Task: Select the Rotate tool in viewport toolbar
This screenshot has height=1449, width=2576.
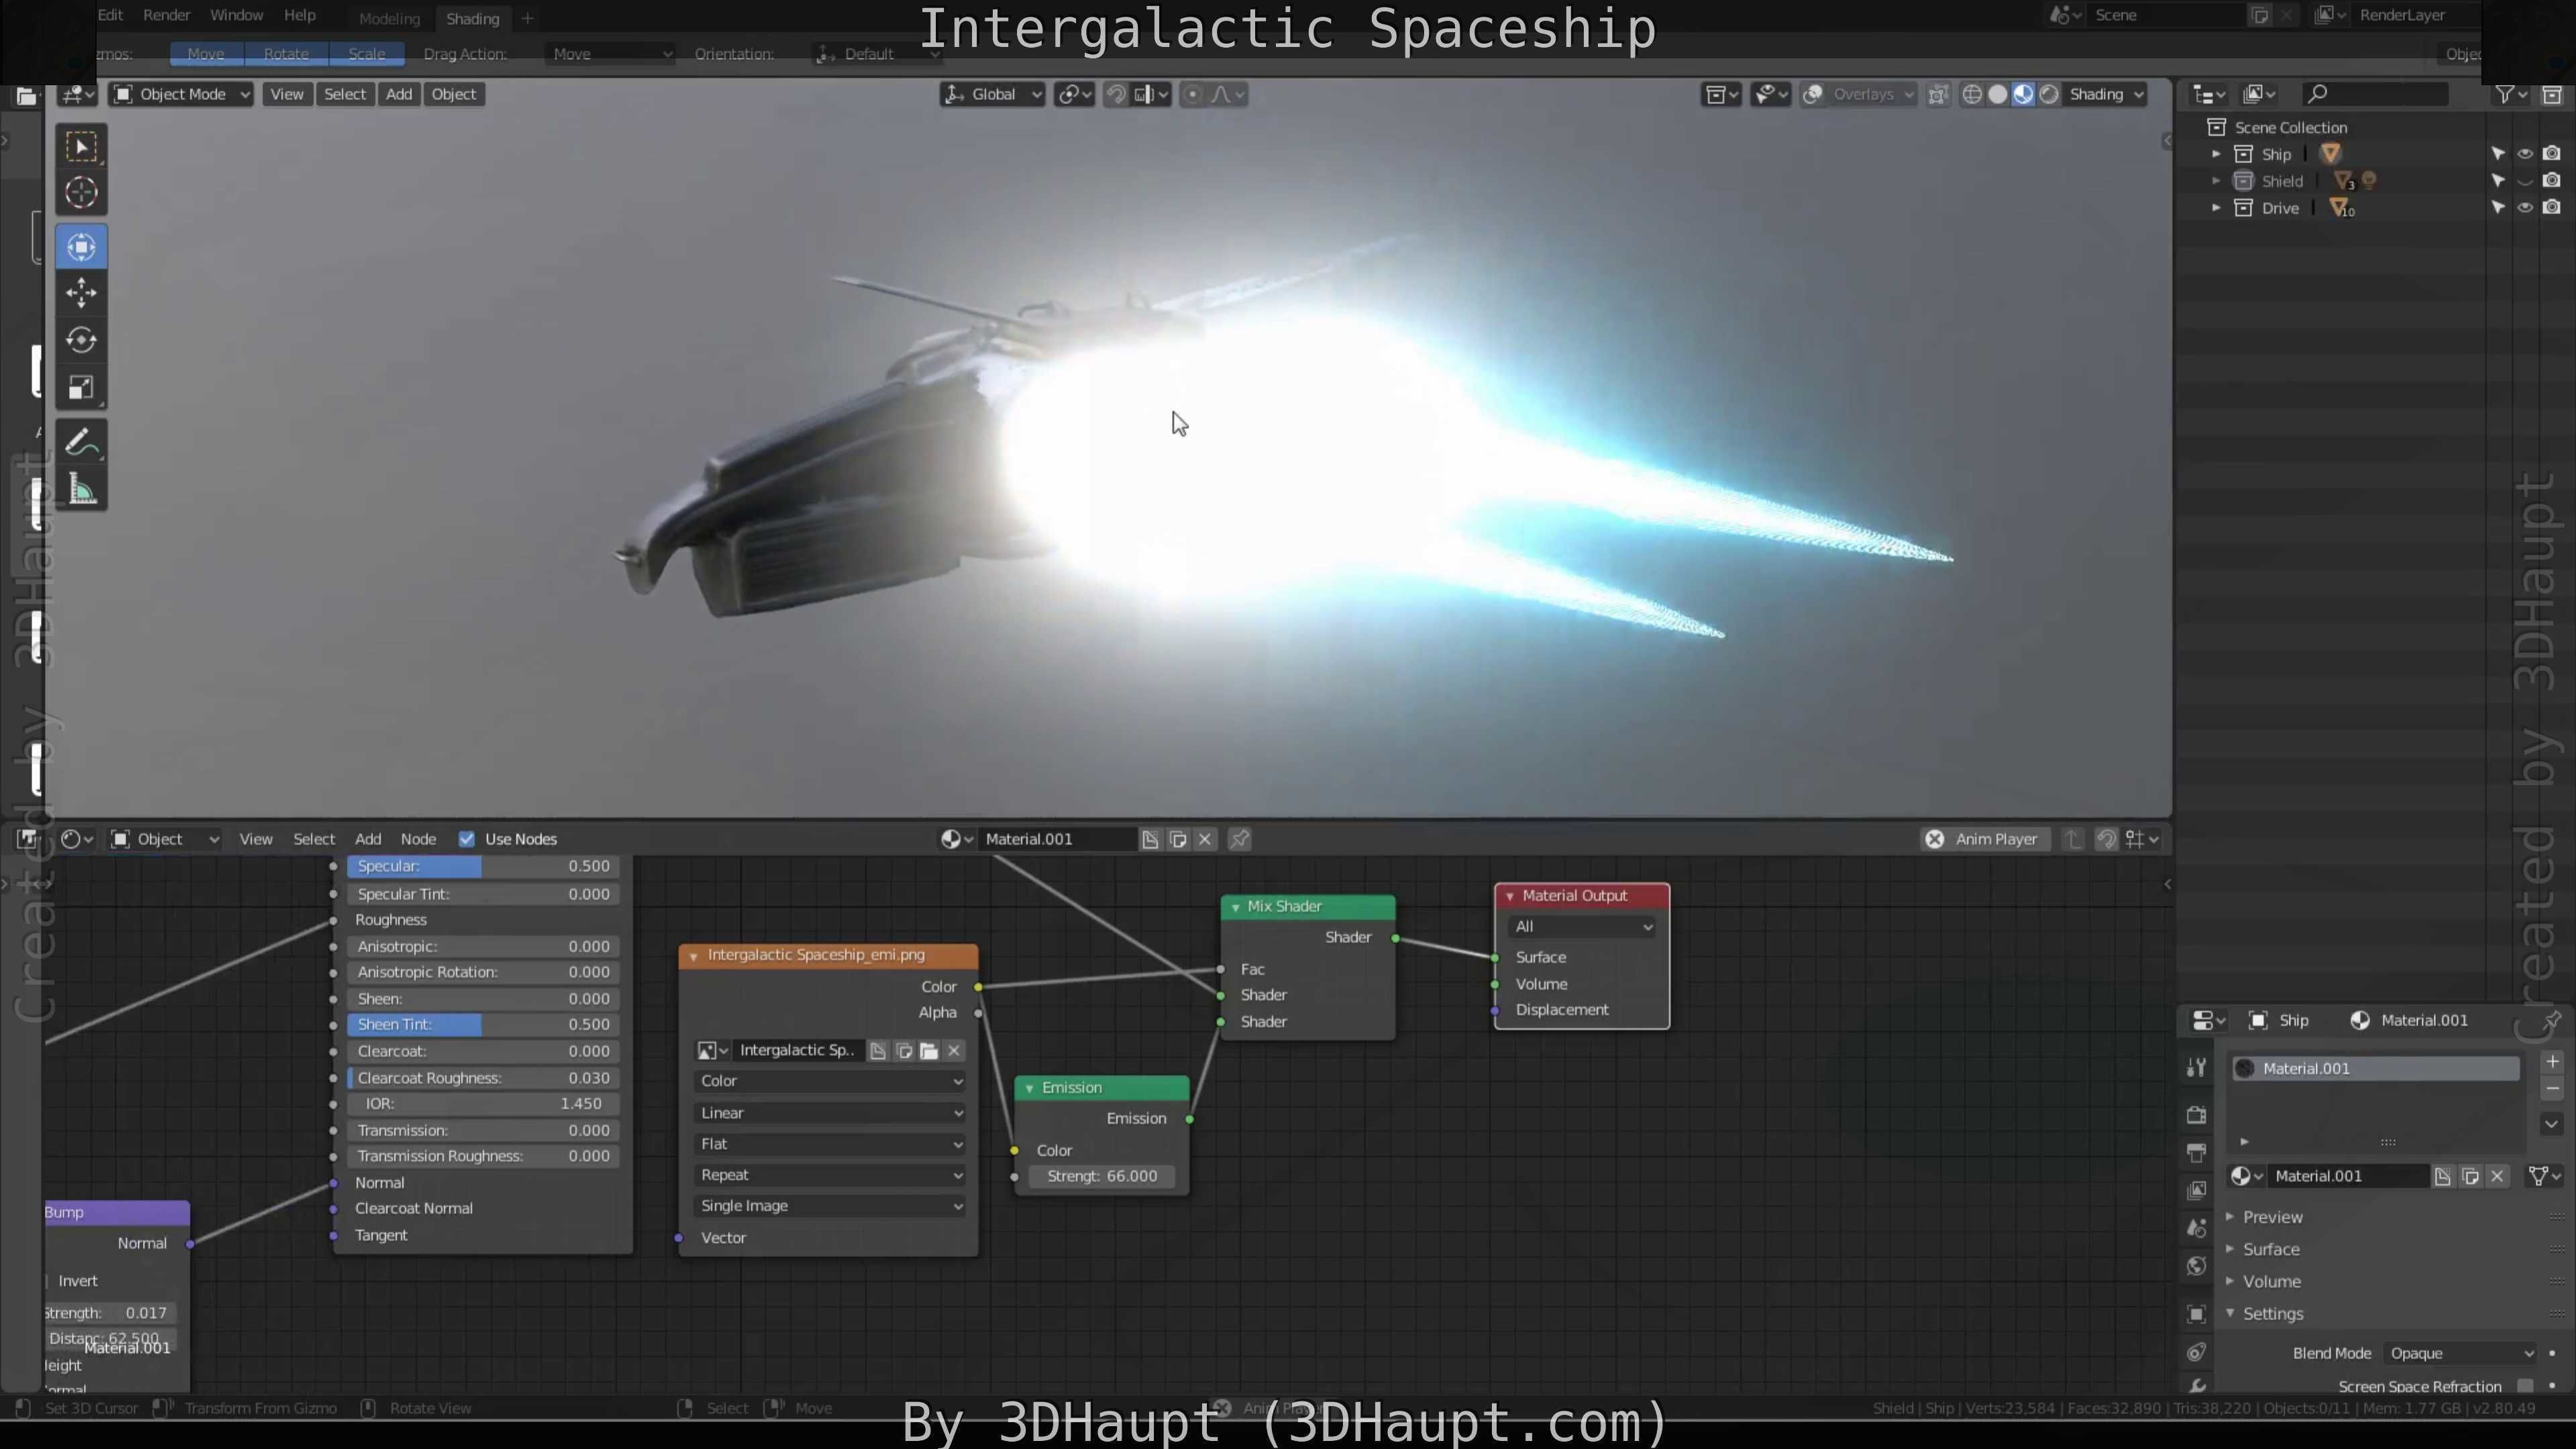Action: (x=81, y=340)
